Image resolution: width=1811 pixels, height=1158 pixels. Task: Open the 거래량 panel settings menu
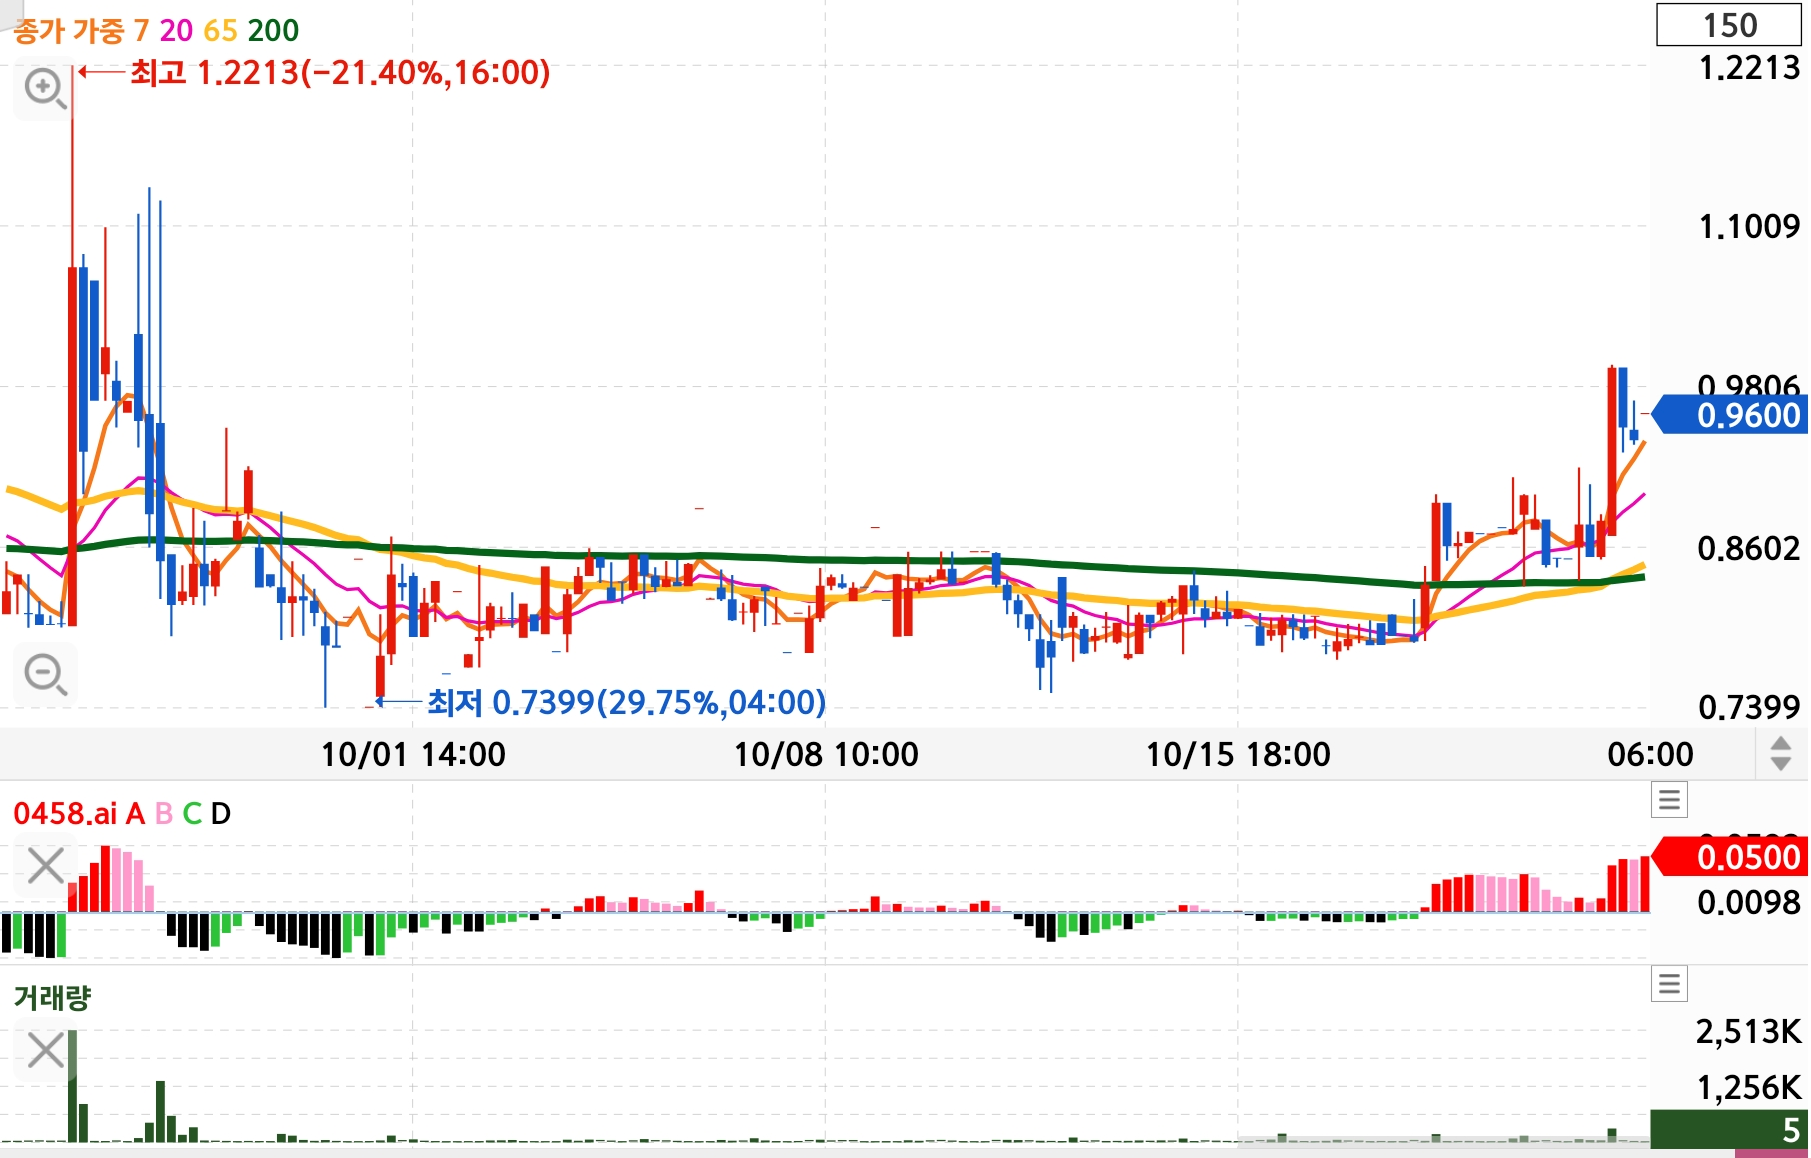(x=1669, y=984)
